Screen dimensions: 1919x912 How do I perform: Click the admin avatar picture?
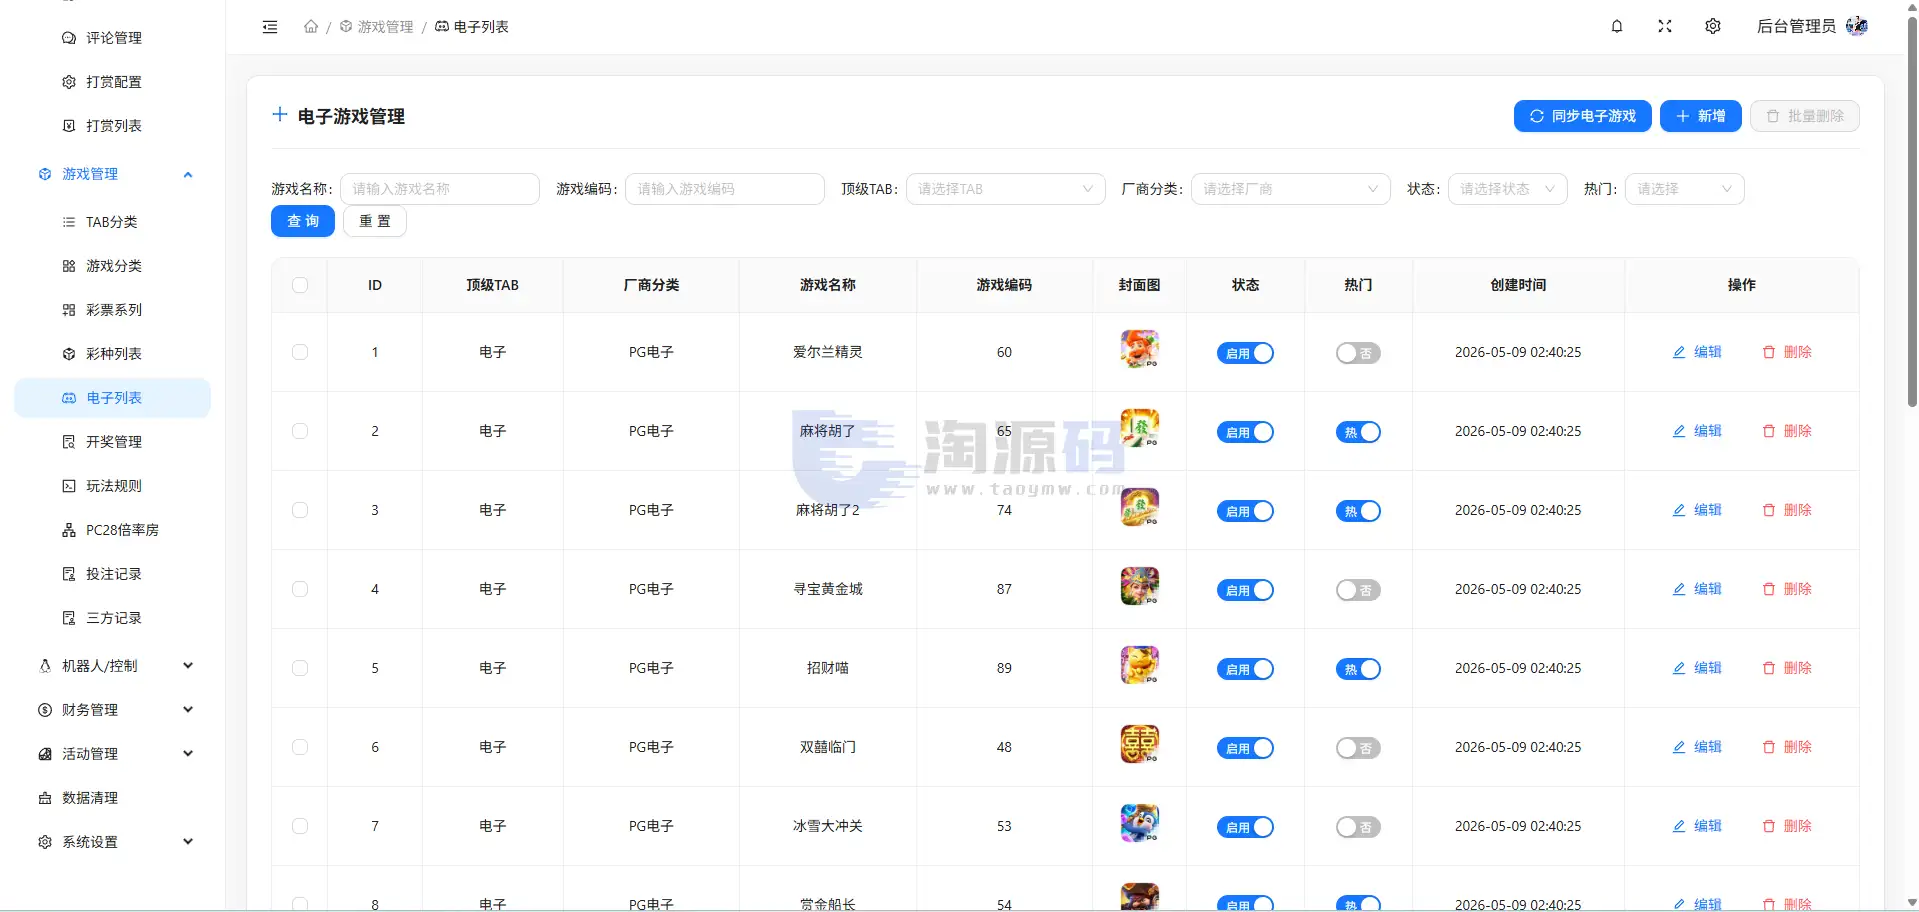(x=1857, y=26)
